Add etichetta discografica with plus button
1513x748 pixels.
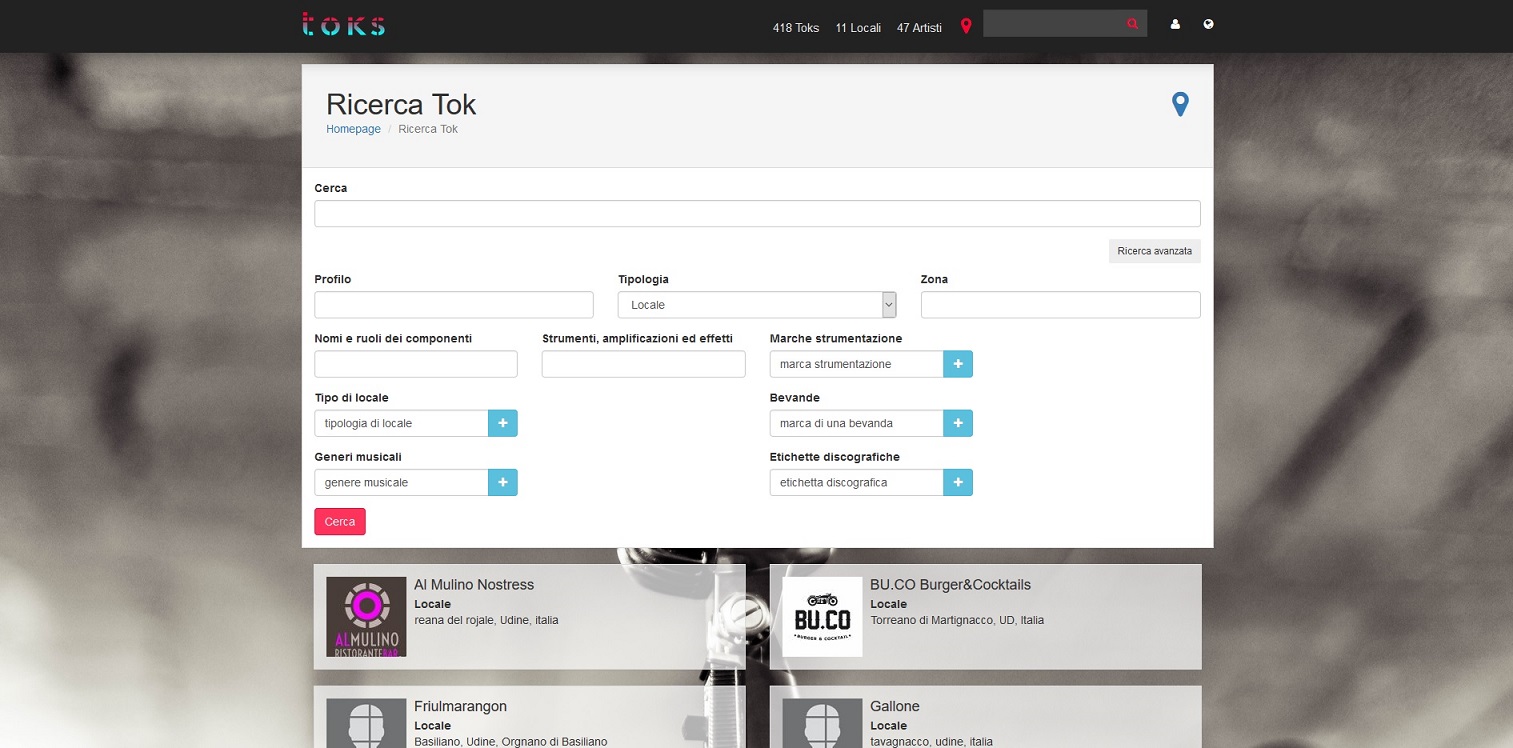pyautogui.click(x=958, y=482)
